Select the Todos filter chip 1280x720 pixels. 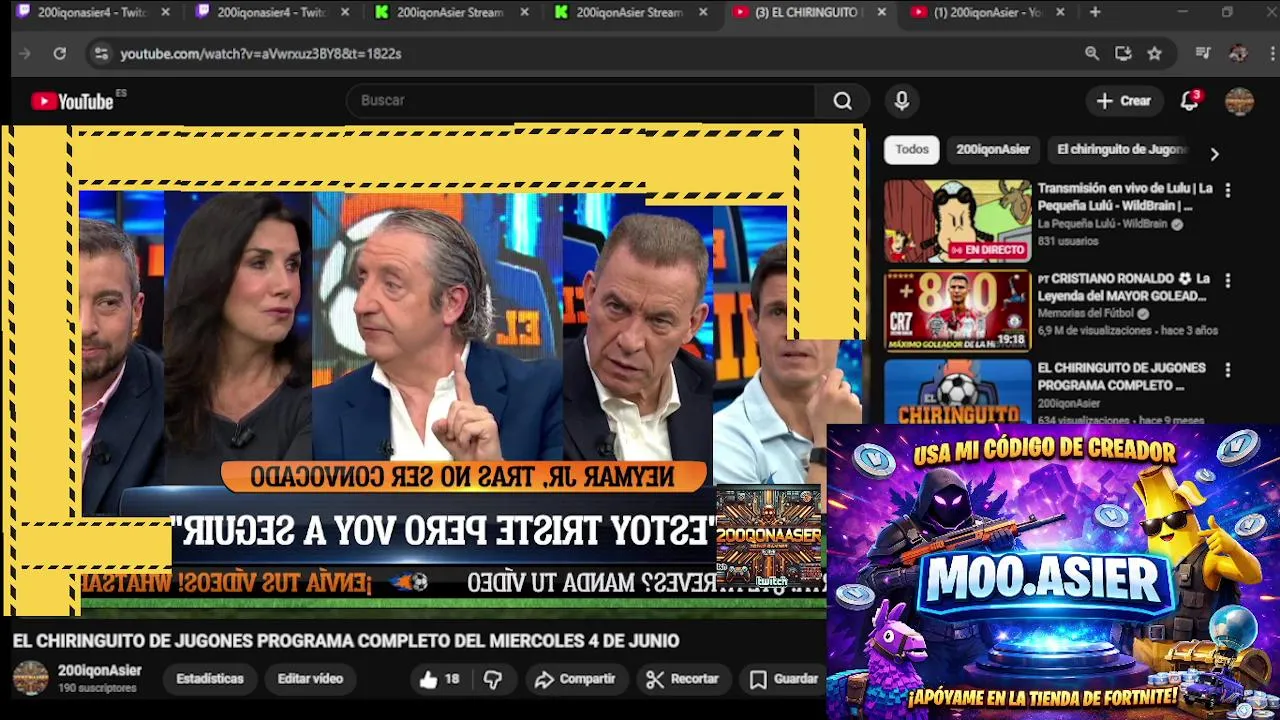pyautogui.click(x=912, y=149)
